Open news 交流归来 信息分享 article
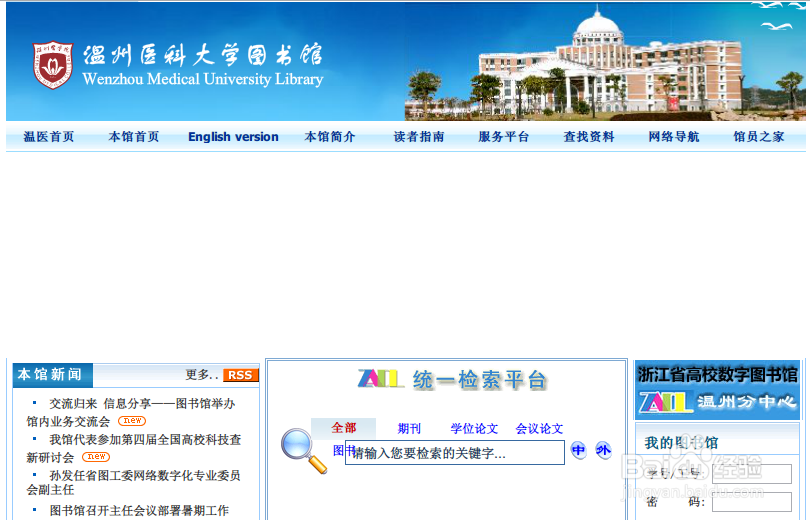 click(x=131, y=413)
